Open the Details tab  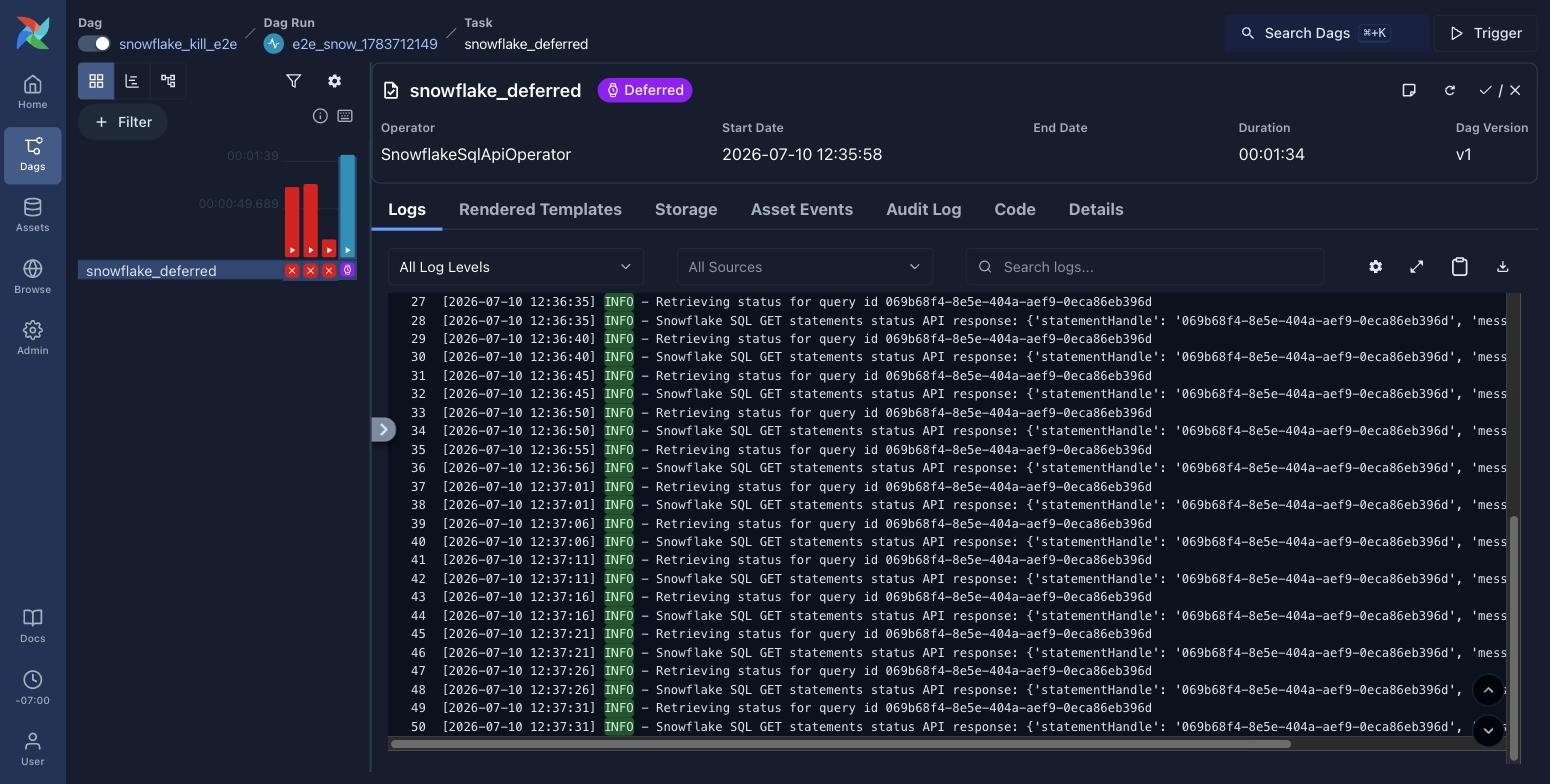(x=1096, y=209)
